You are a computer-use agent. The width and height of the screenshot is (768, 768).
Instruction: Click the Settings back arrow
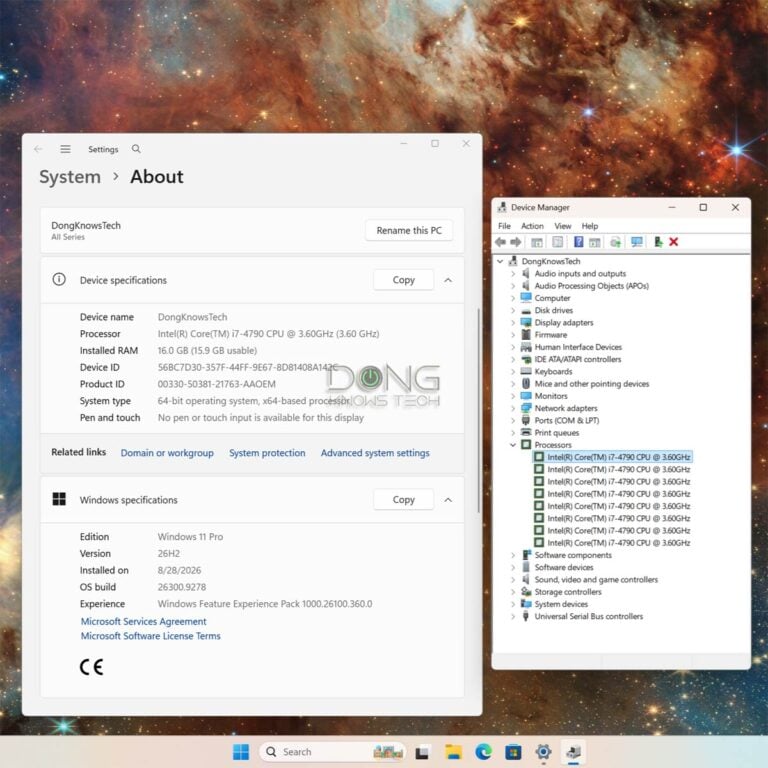click(38, 149)
